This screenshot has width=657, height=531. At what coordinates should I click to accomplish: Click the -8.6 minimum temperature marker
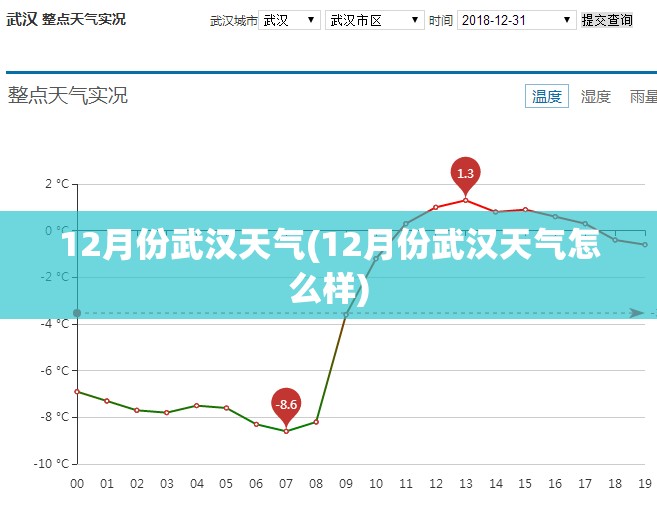click(x=286, y=404)
